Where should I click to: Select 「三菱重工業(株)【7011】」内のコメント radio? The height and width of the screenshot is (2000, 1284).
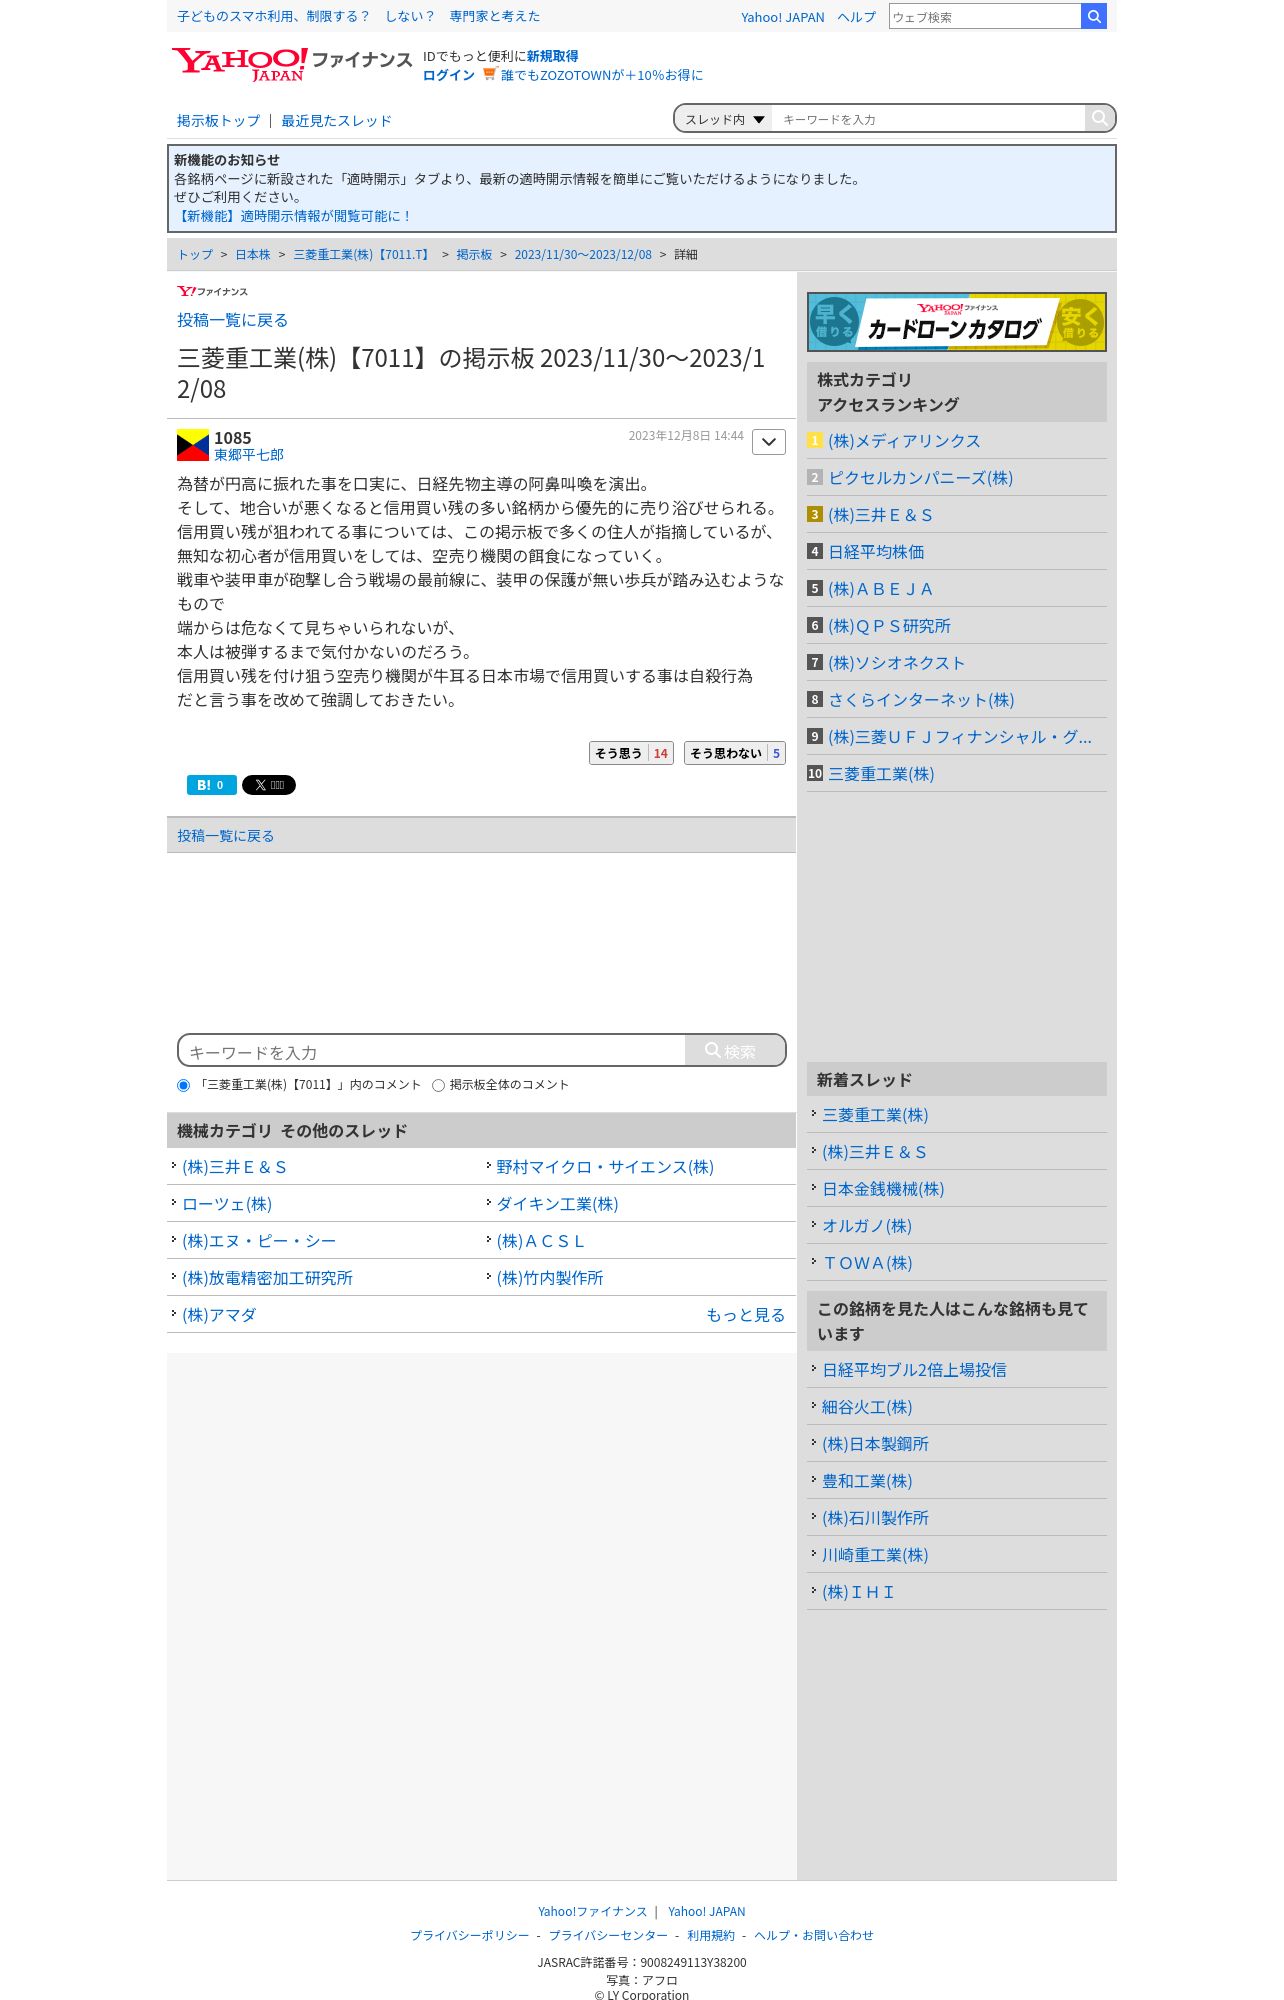coord(183,1085)
